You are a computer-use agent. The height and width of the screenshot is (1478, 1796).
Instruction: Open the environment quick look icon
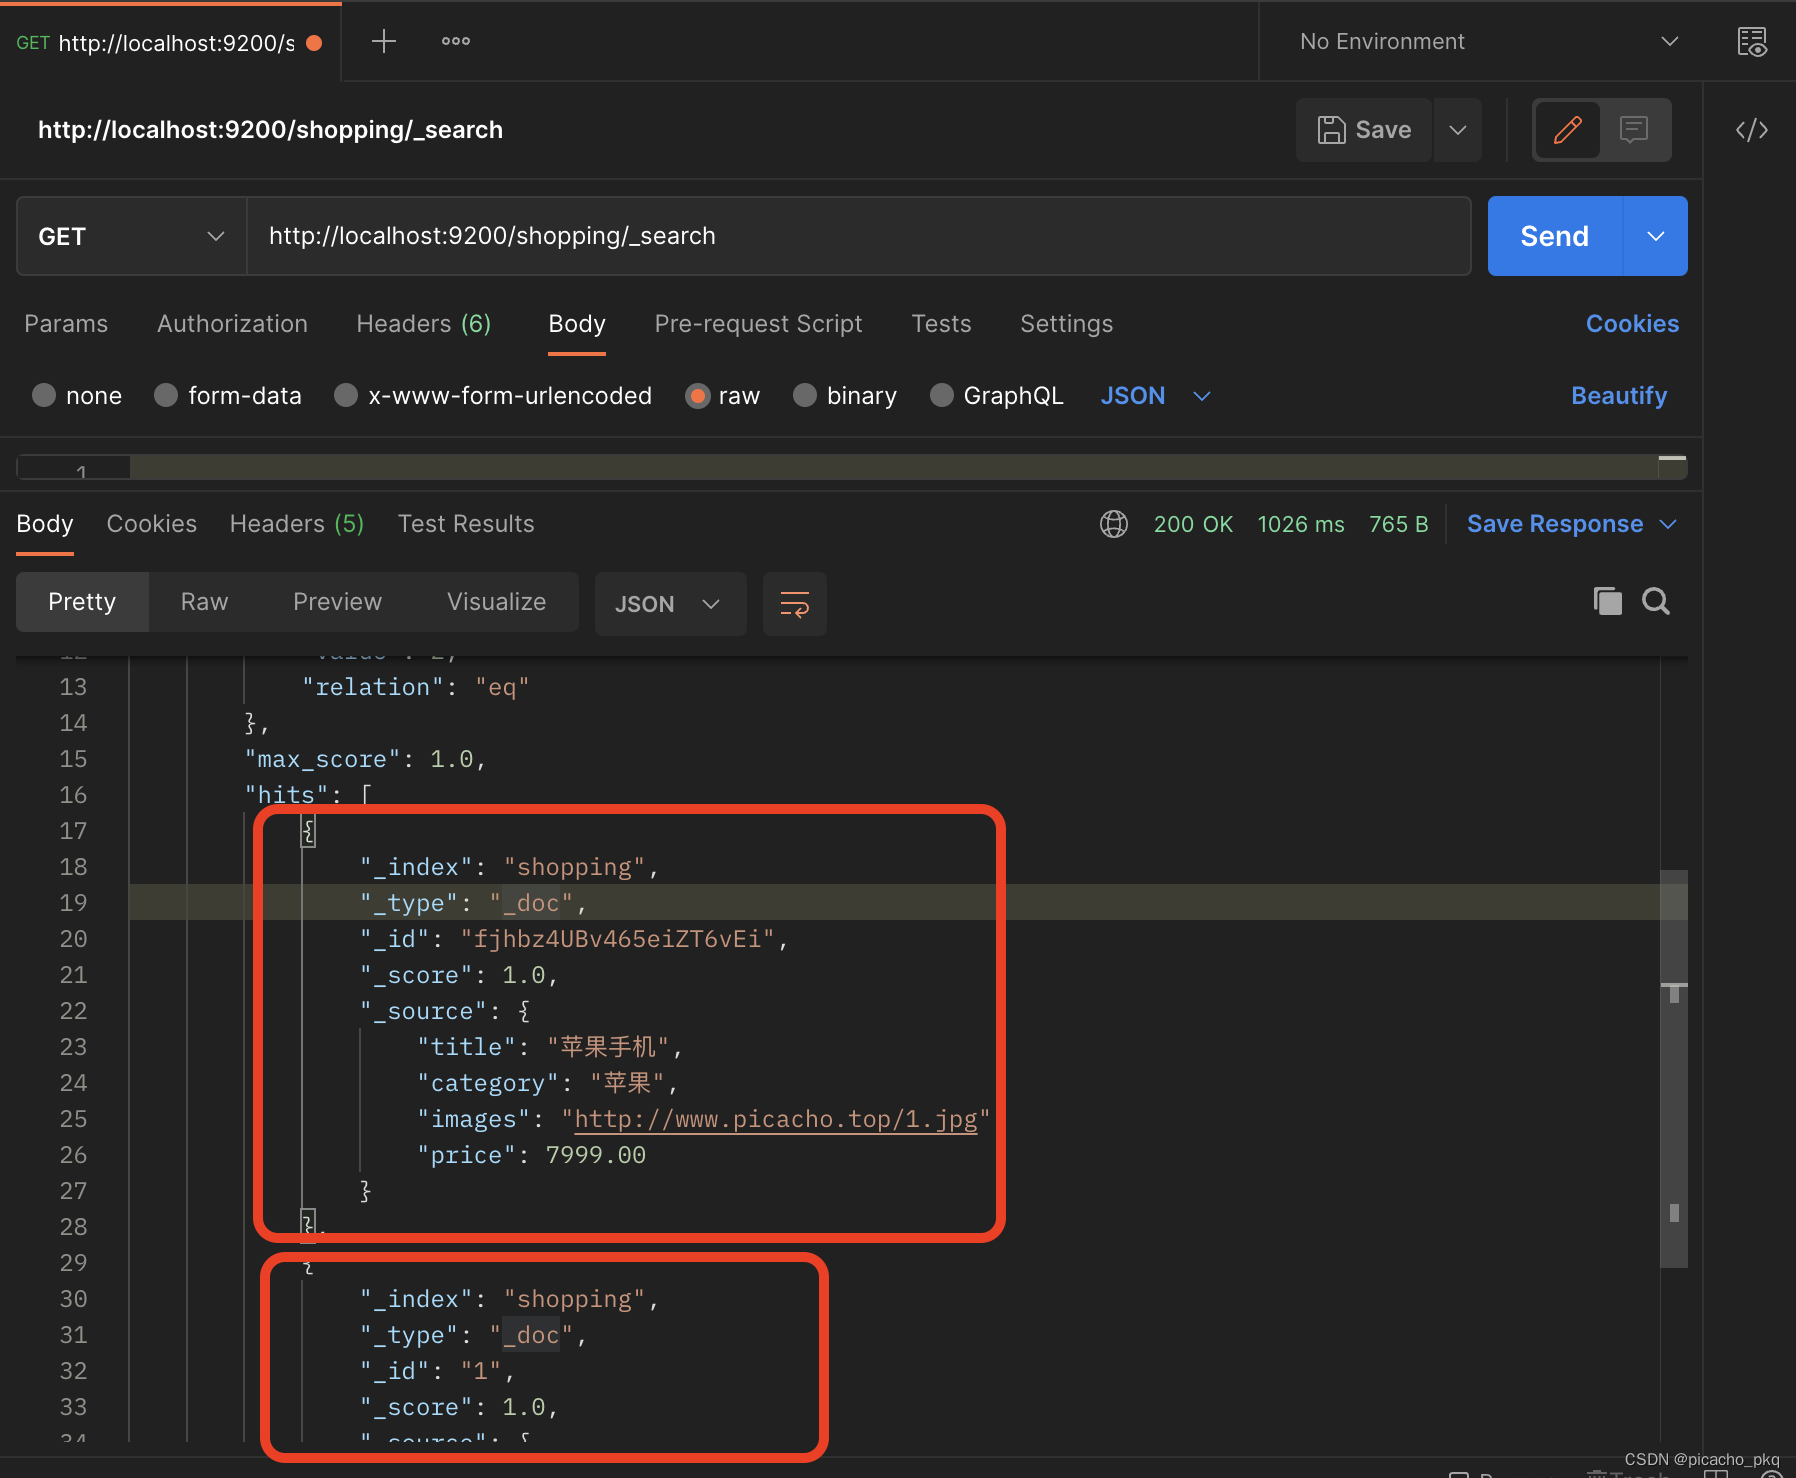click(x=1751, y=42)
